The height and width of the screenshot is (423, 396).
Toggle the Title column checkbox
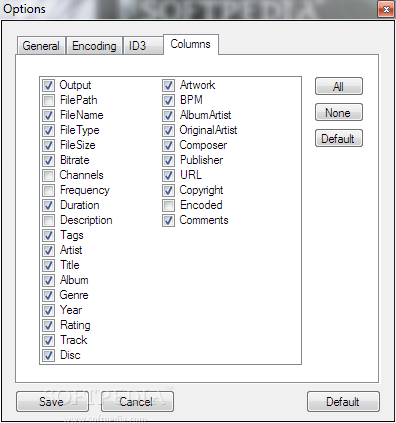pos(48,265)
